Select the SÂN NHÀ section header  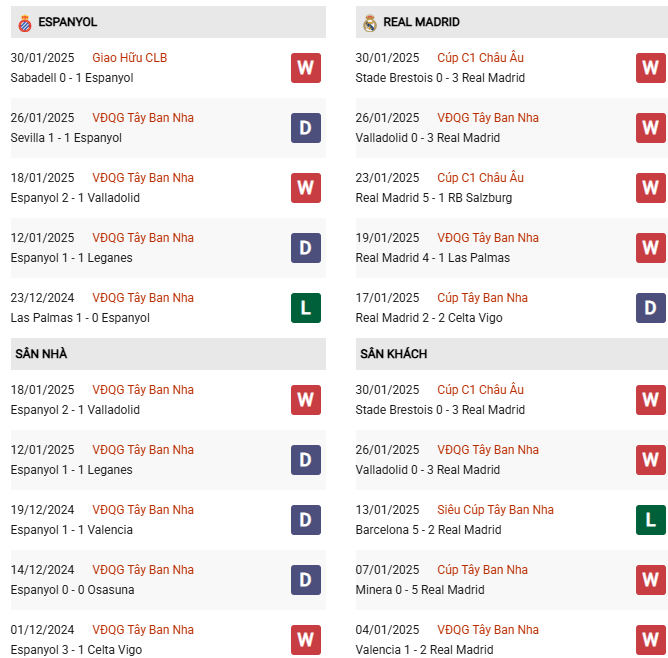coord(168,354)
